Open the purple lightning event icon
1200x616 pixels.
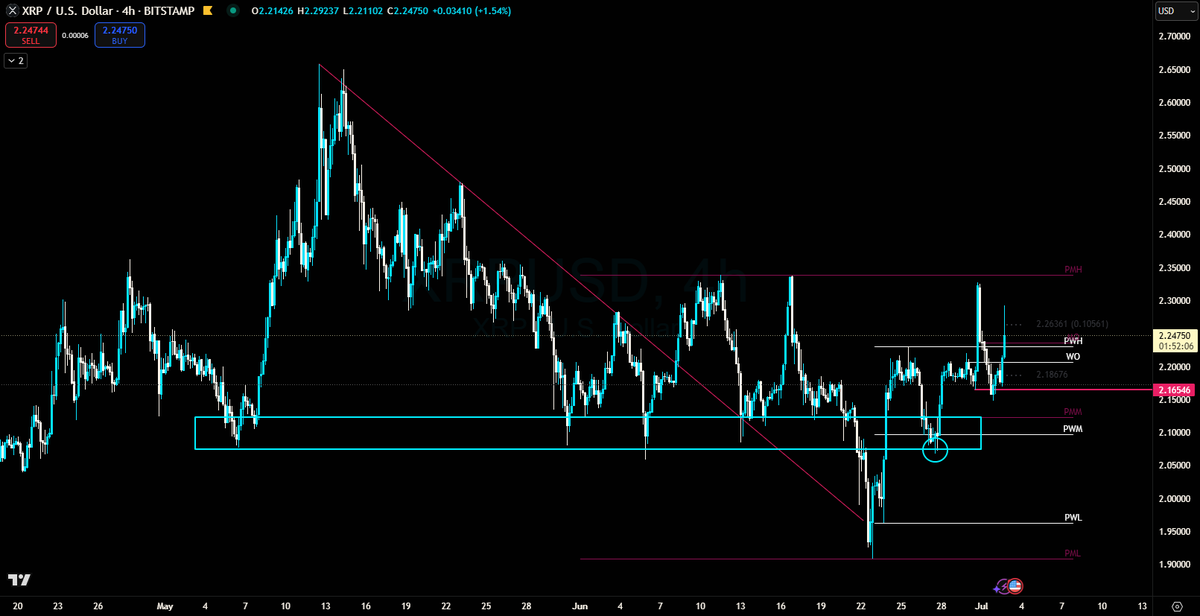pos(1001,587)
